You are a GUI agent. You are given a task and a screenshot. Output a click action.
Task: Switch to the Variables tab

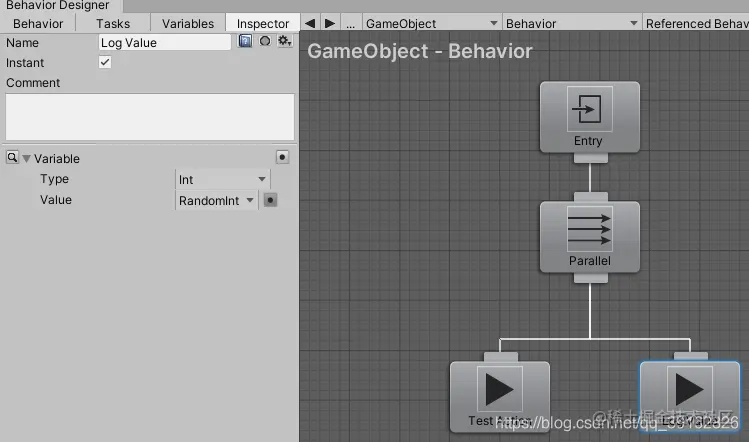[x=188, y=23]
